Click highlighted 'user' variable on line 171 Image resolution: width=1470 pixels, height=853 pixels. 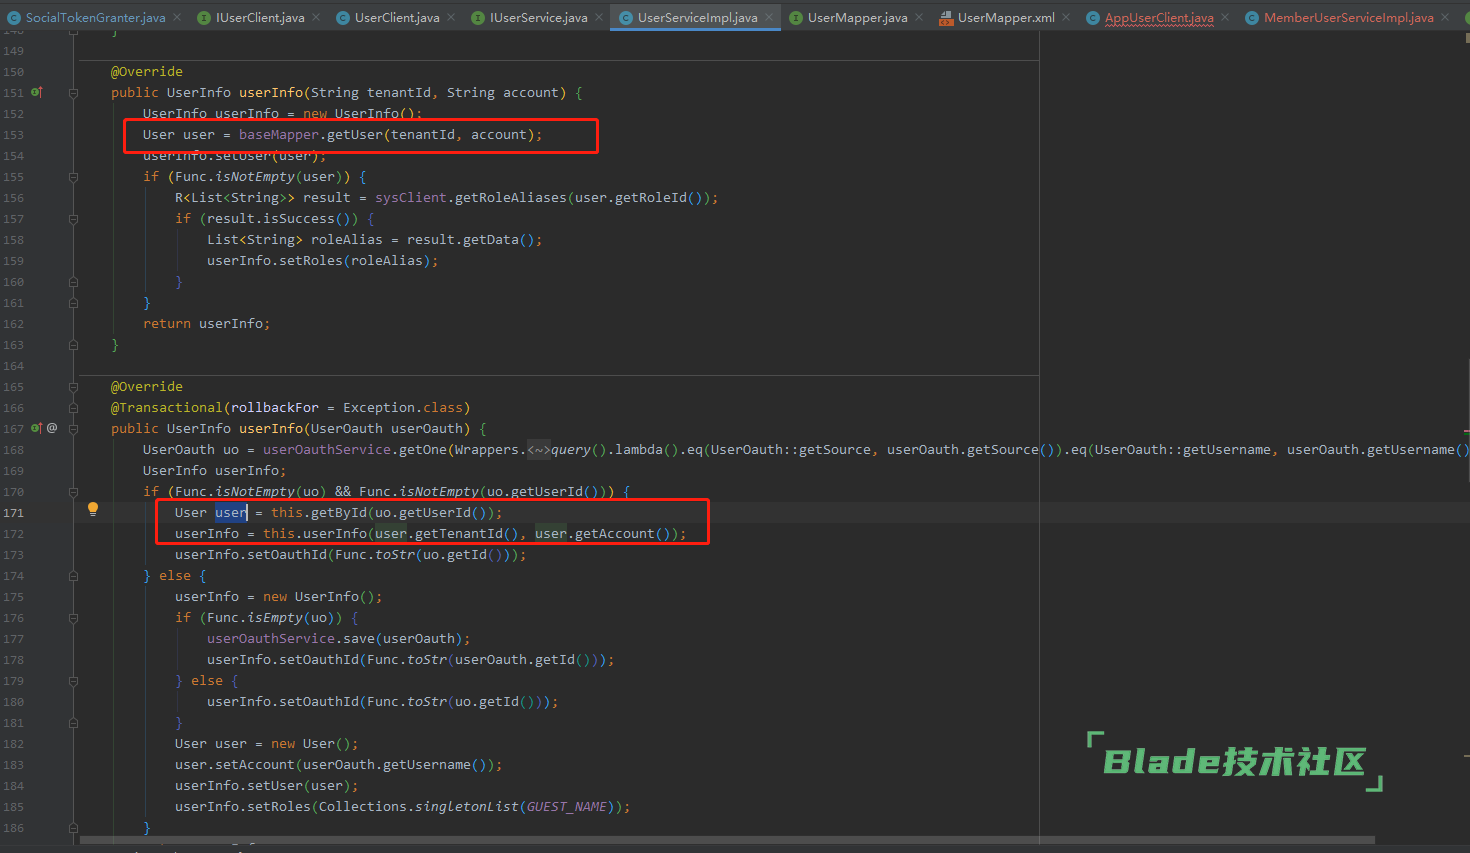tap(231, 513)
